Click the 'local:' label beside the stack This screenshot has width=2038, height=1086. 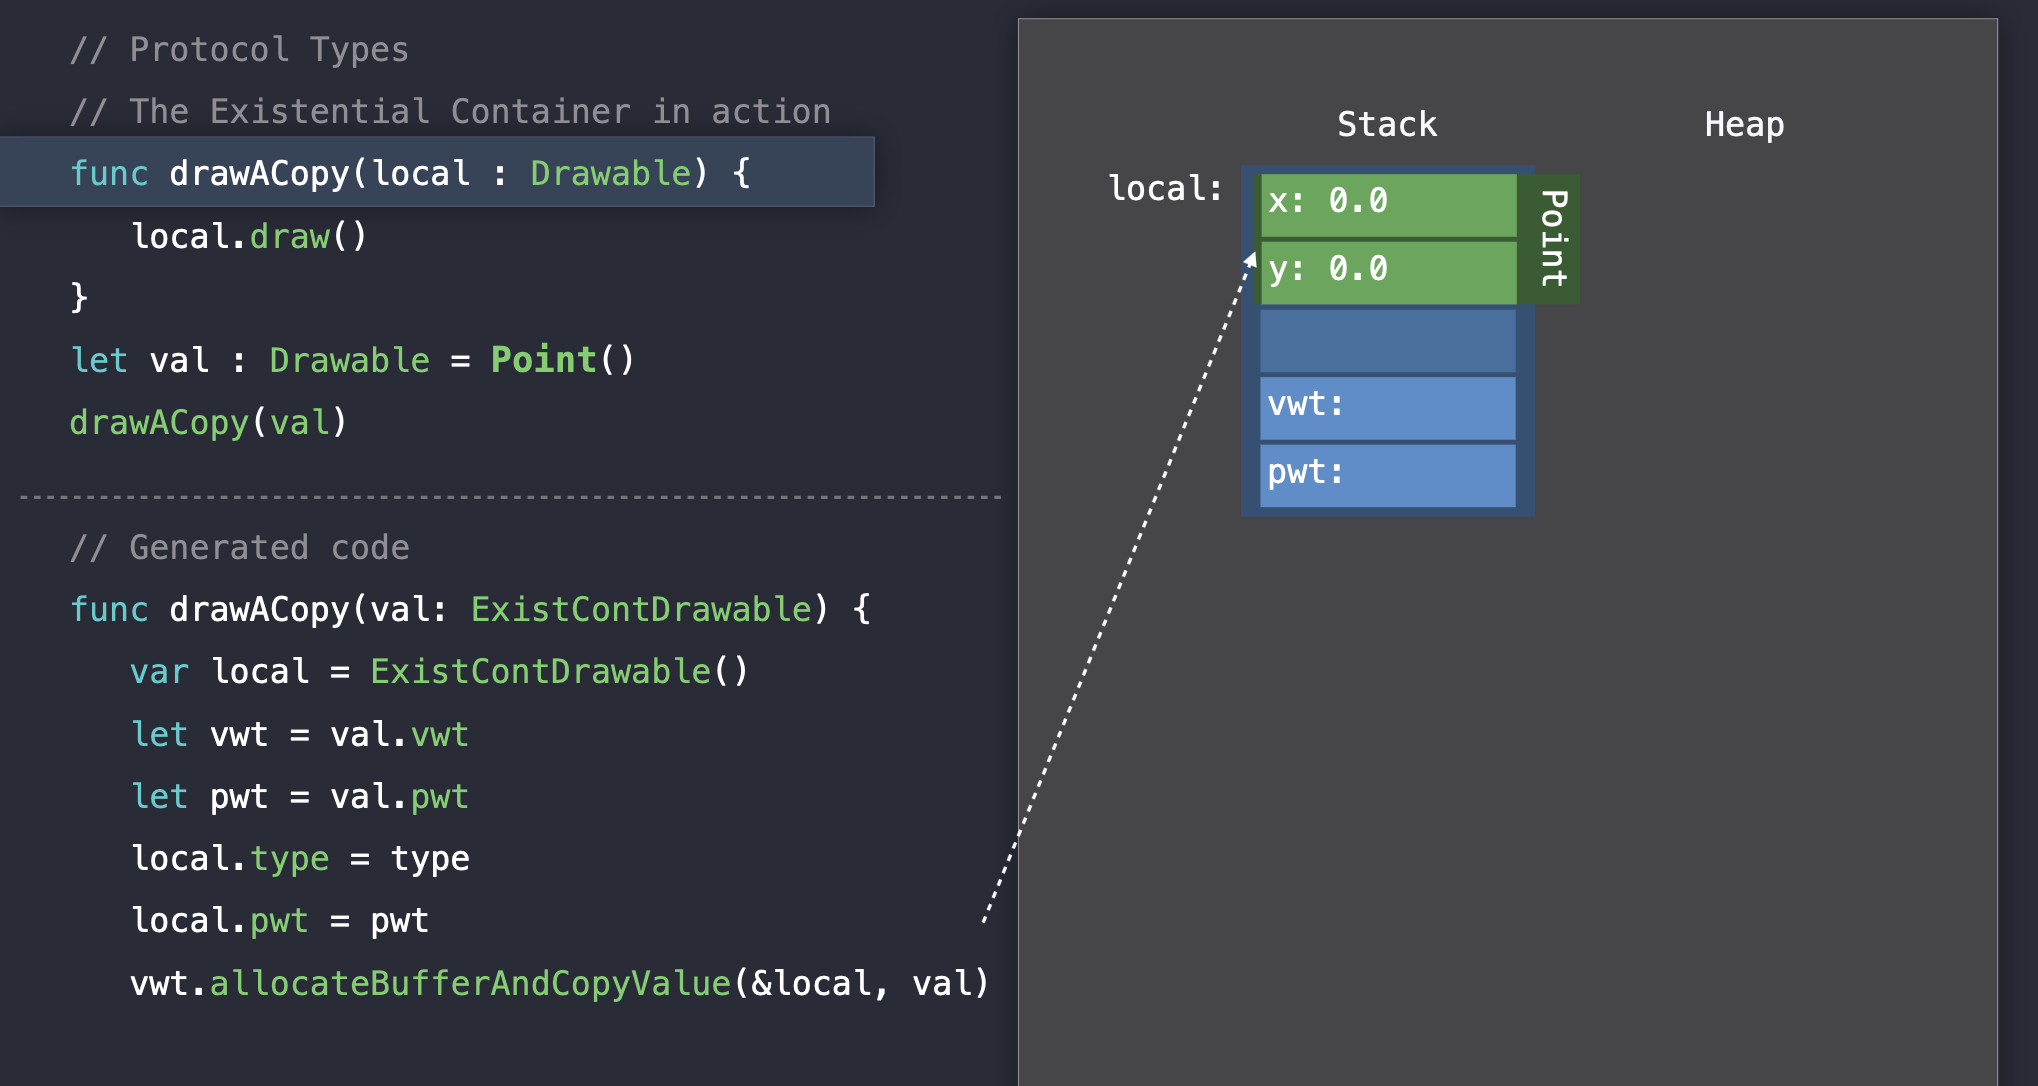[1165, 189]
